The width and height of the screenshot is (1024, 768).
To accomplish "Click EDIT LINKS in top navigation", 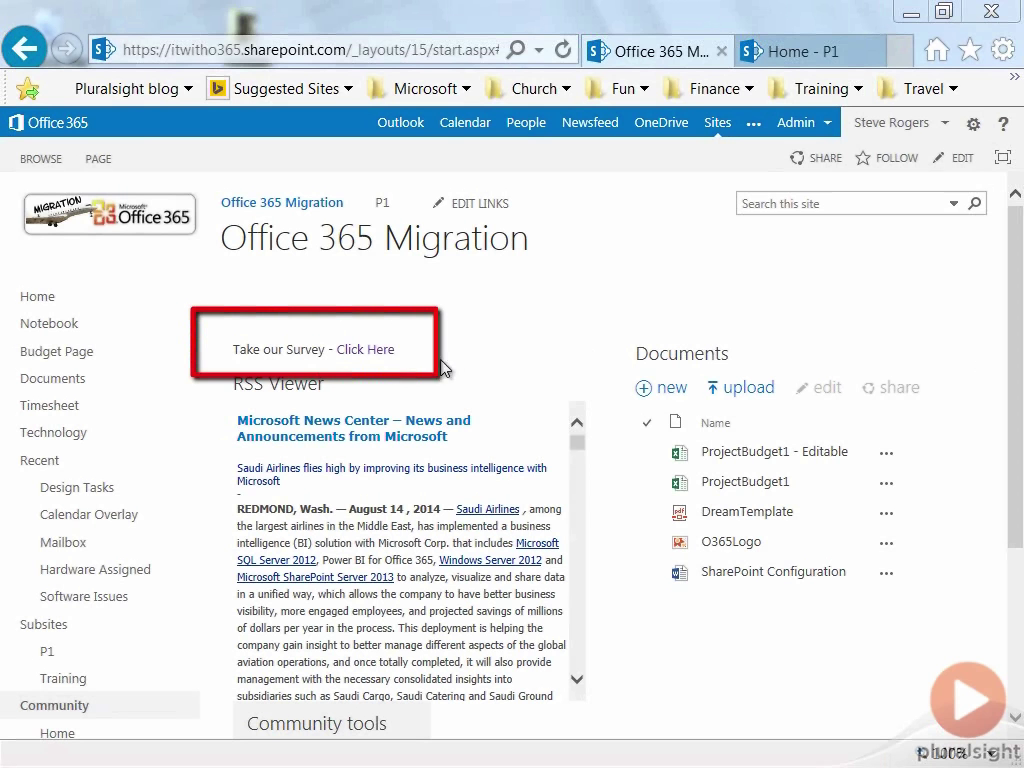I will [x=470, y=204].
